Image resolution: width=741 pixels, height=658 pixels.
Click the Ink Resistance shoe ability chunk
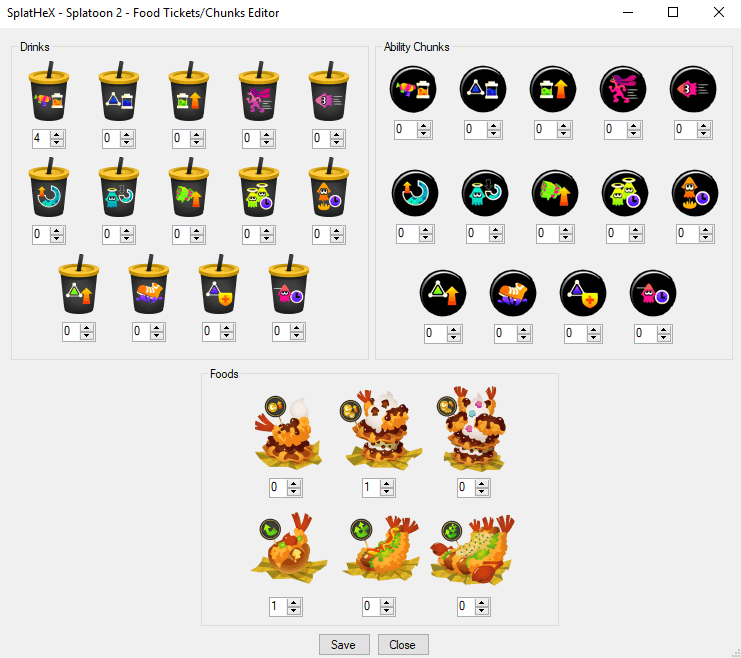pos(513,293)
